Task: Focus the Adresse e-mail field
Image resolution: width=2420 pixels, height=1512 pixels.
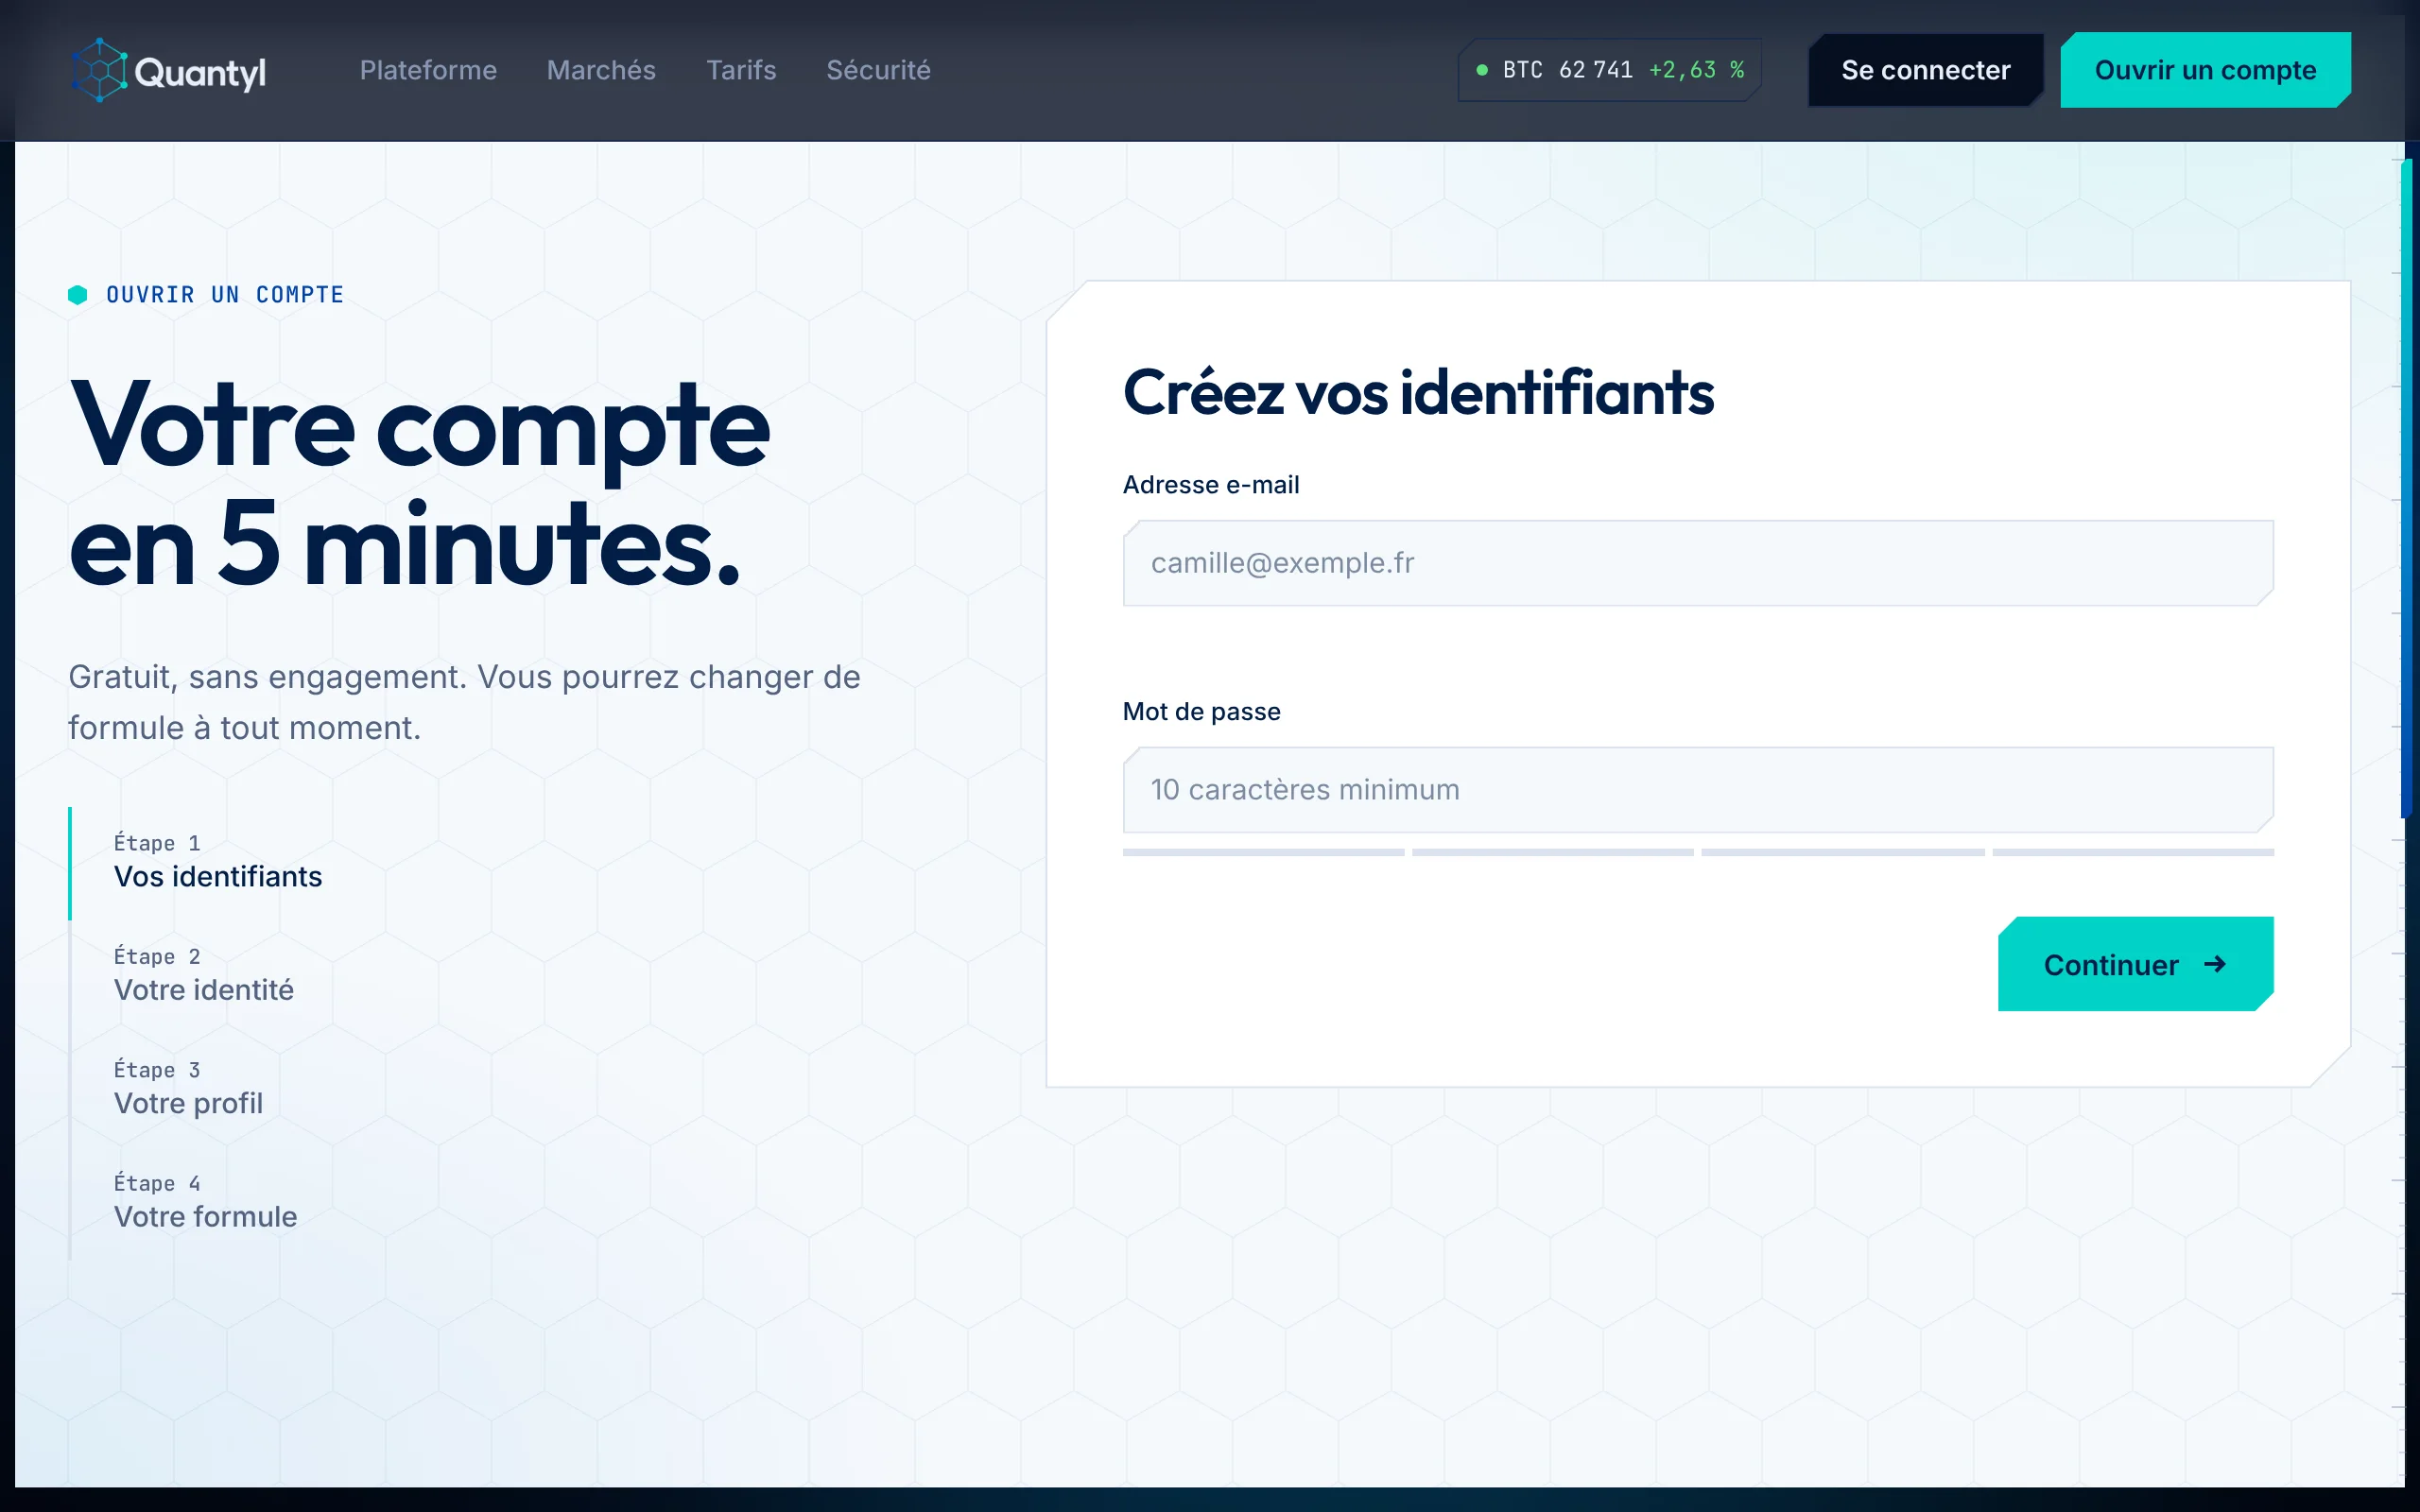Action: coord(1698,563)
